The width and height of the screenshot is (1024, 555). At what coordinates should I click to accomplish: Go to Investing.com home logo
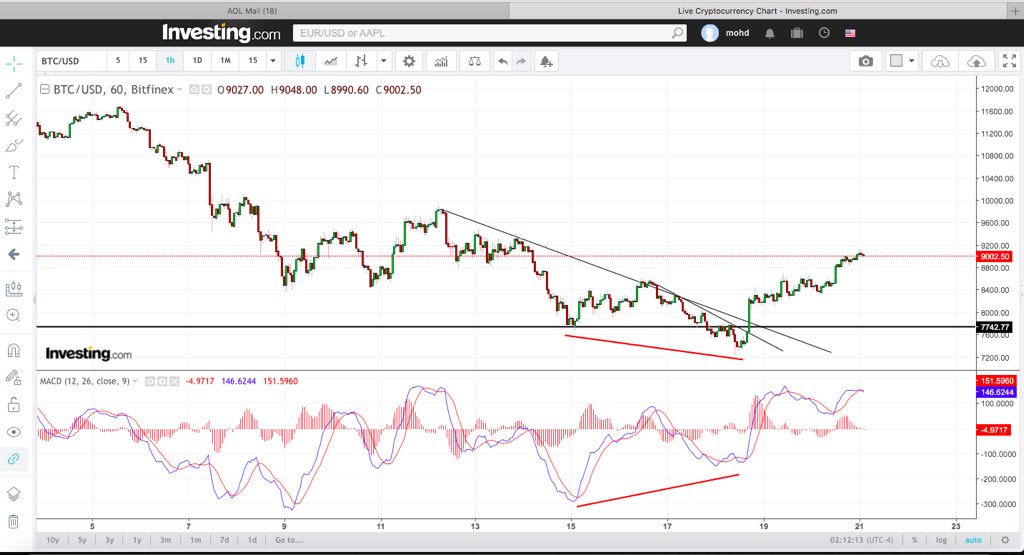coord(221,33)
